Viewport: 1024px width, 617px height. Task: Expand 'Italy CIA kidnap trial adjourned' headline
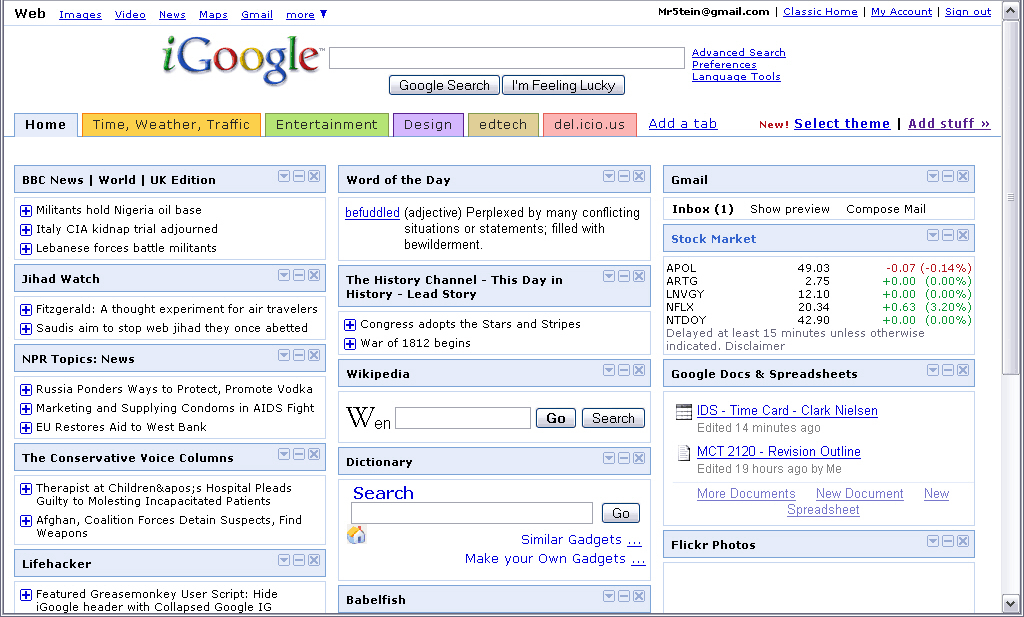coord(26,229)
